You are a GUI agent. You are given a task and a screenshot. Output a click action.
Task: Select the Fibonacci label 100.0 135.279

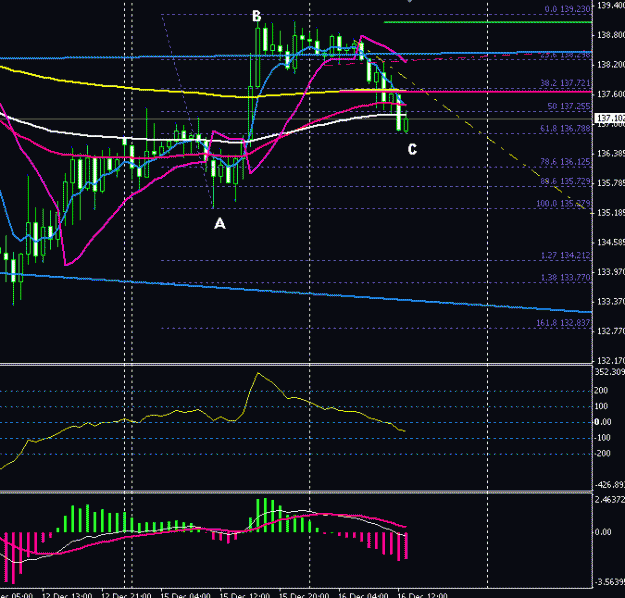pyautogui.click(x=563, y=204)
